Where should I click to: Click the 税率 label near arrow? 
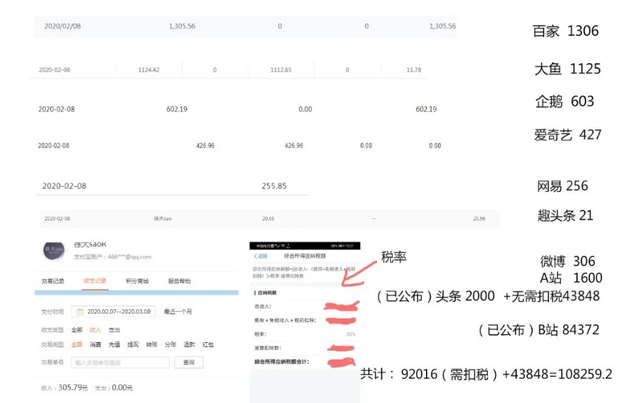point(393,257)
